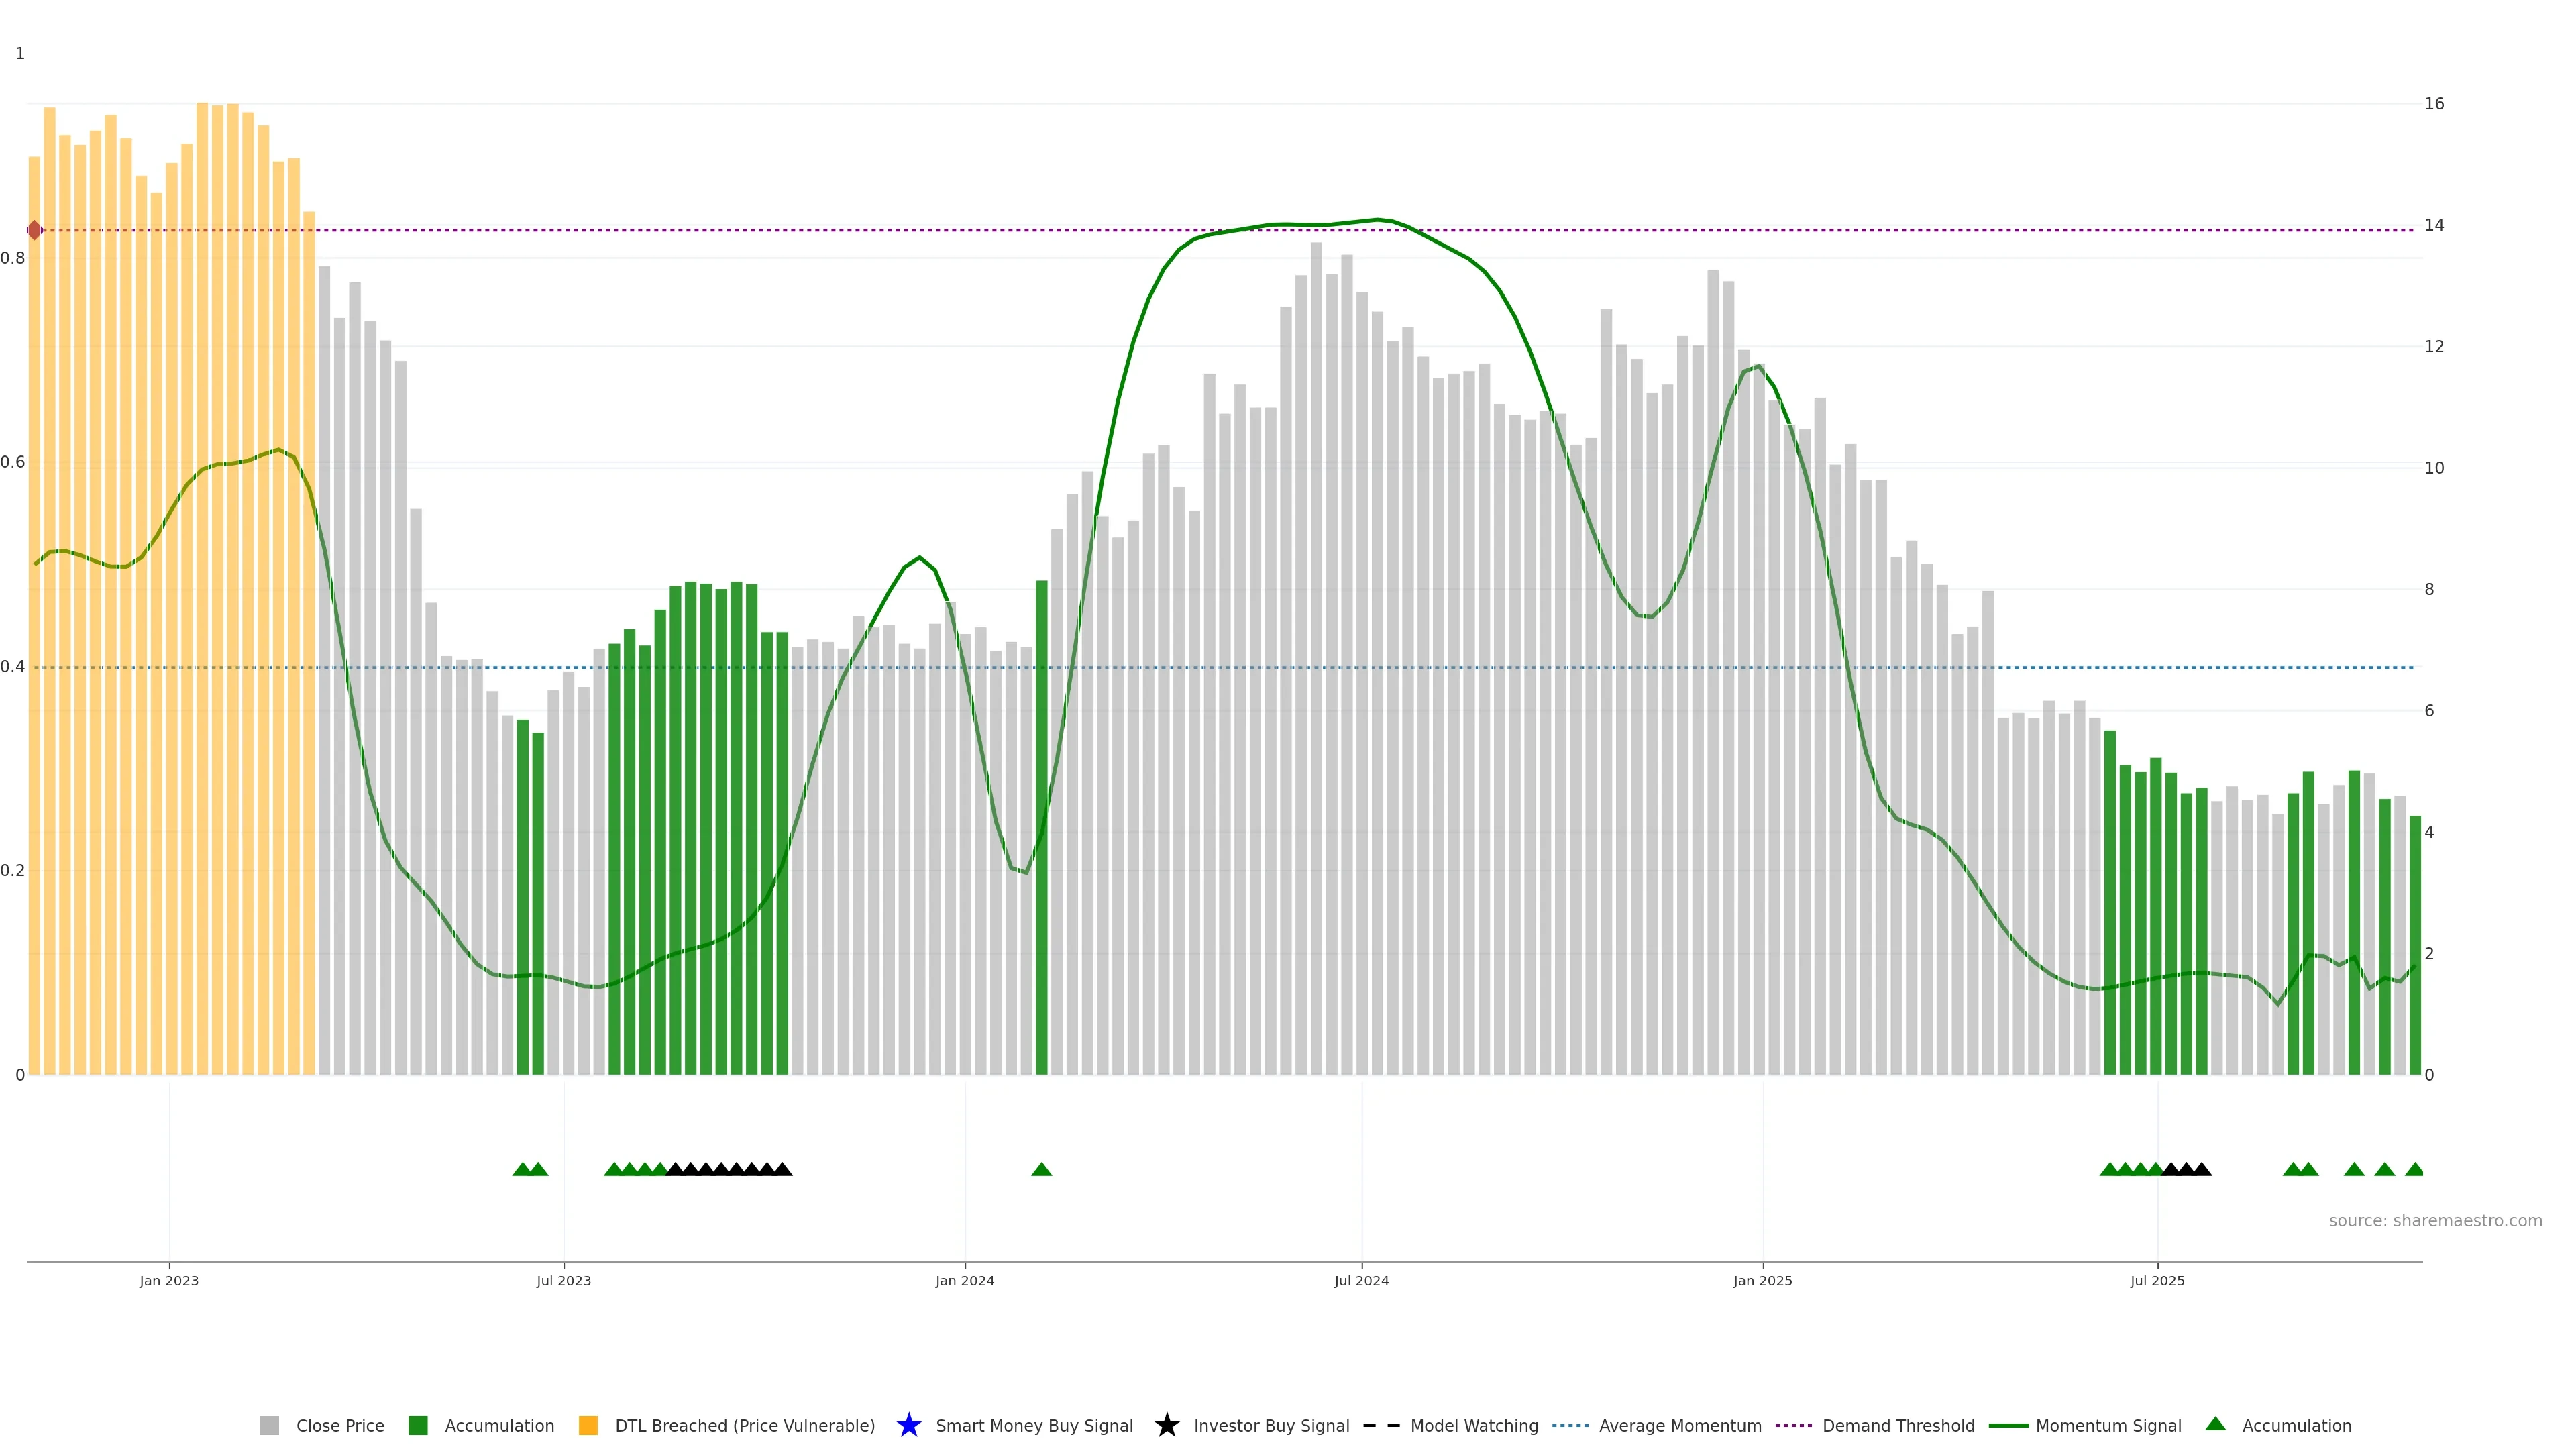This screenshot has width=2576, height=1449.
Task: Click the red diamond on Demand Threshold line
Action: pos(35,231)
